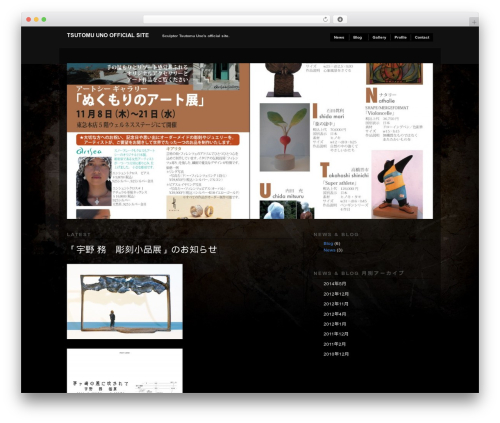Open the 2012年11月 archive link
Image resolution: width=500 pixels, height=423 pixels.
(x=336, y=304)
